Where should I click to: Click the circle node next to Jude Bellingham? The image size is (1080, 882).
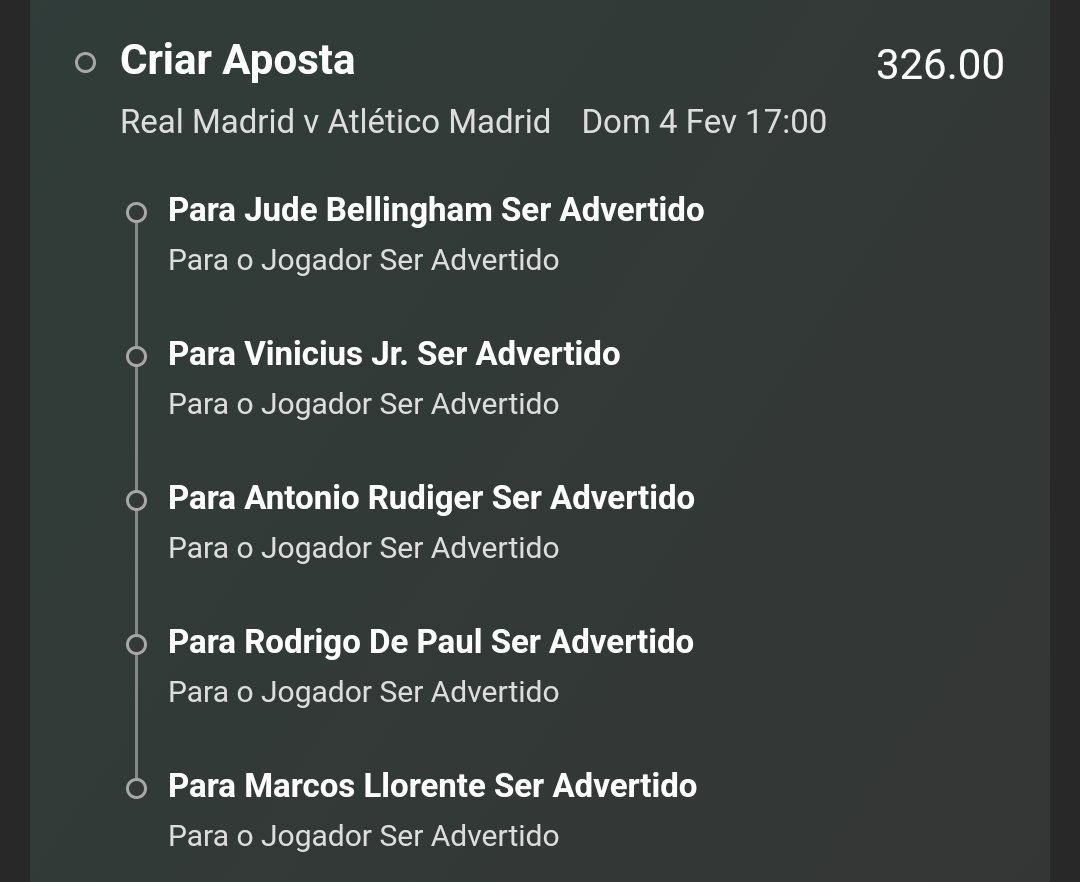pyautogui.click(x=136, y=212)
